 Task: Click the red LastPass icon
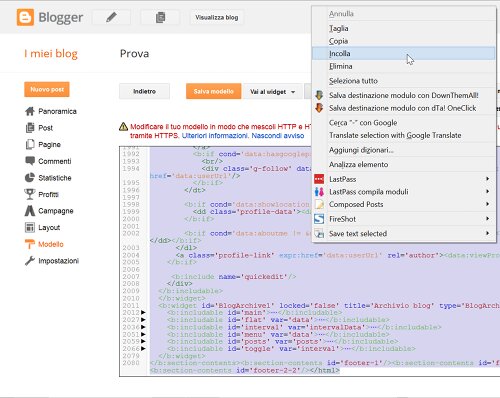pyautogui.click(x=319, y=179)
